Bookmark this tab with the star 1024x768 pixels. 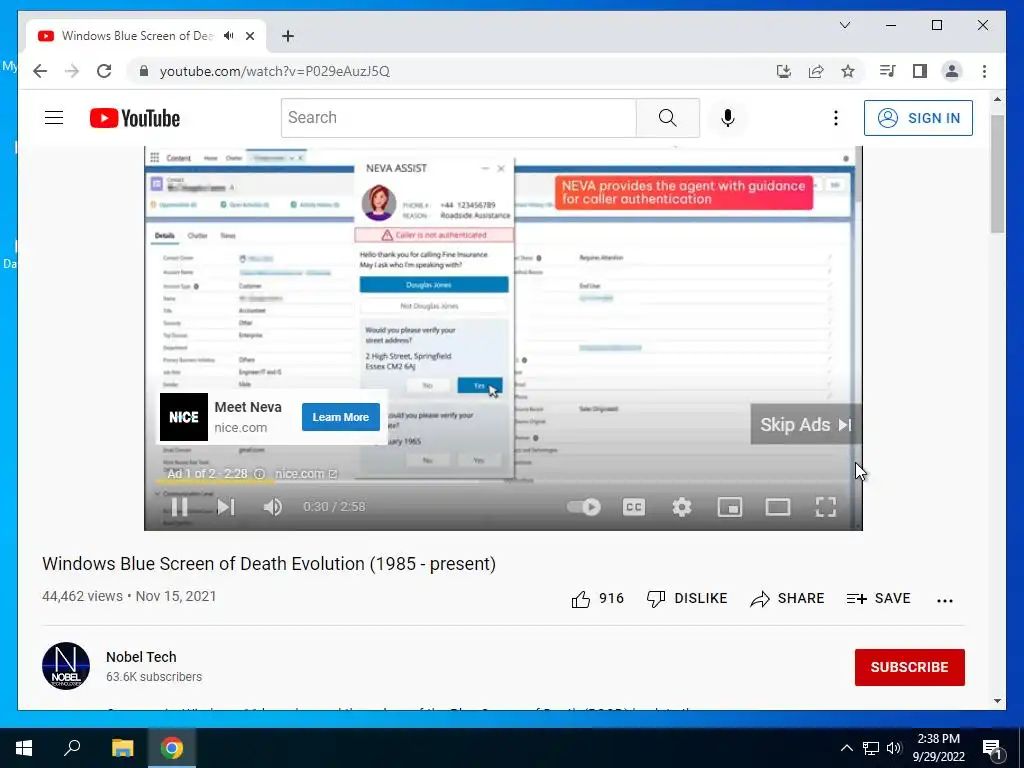(x=848, y=71)
